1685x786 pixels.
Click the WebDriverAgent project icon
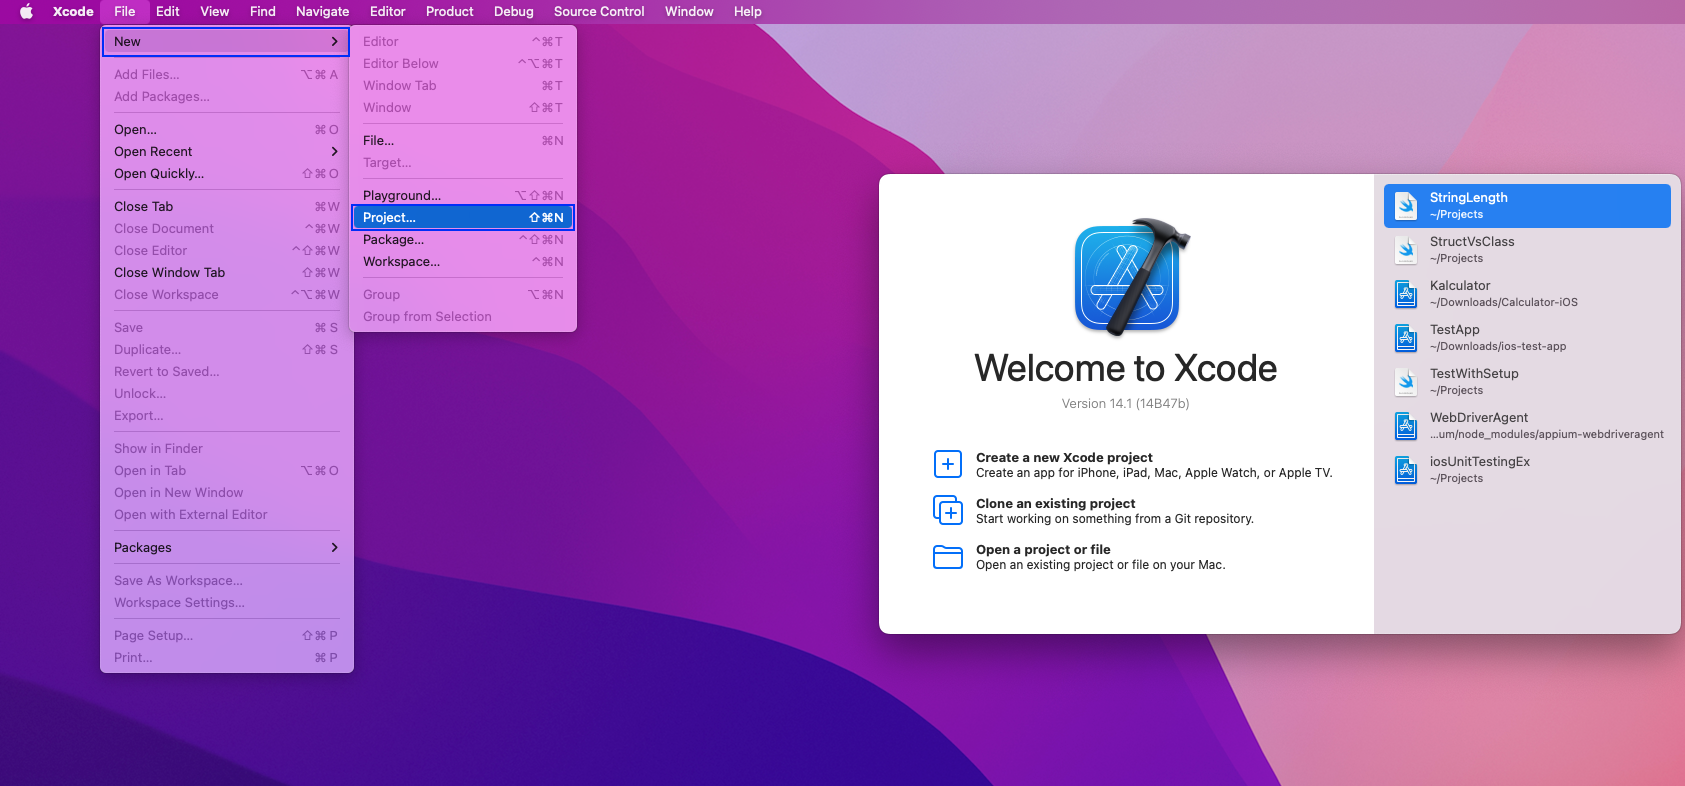pos(1406,426)
